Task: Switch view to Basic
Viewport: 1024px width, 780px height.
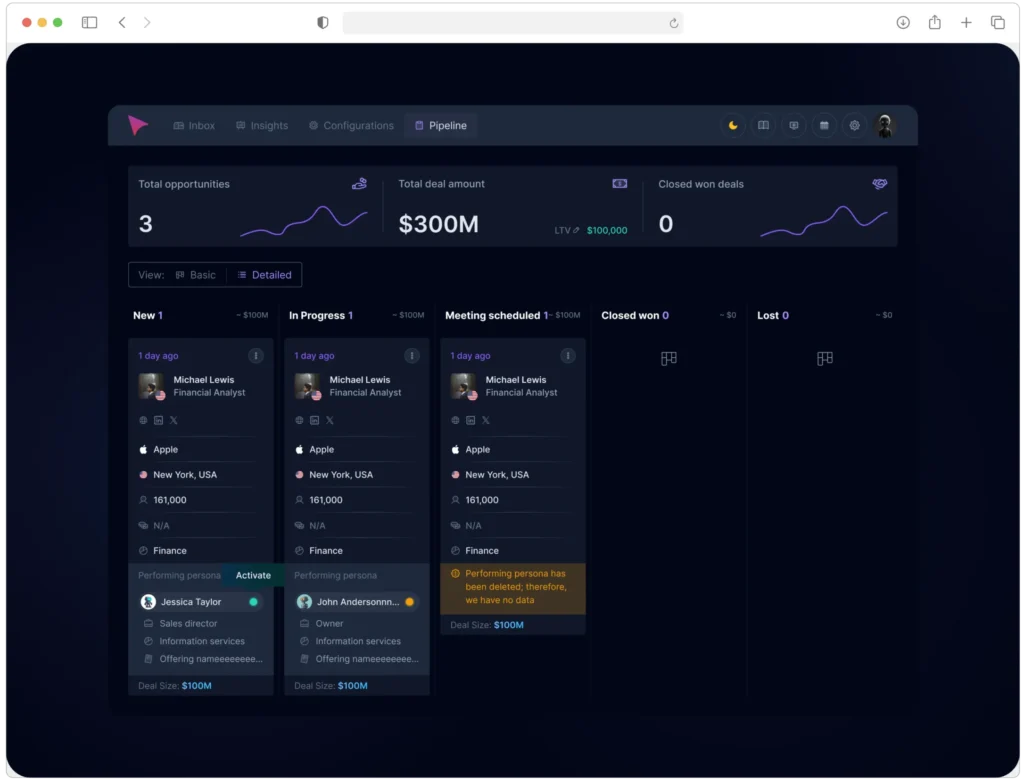Action: click(195, 275)
